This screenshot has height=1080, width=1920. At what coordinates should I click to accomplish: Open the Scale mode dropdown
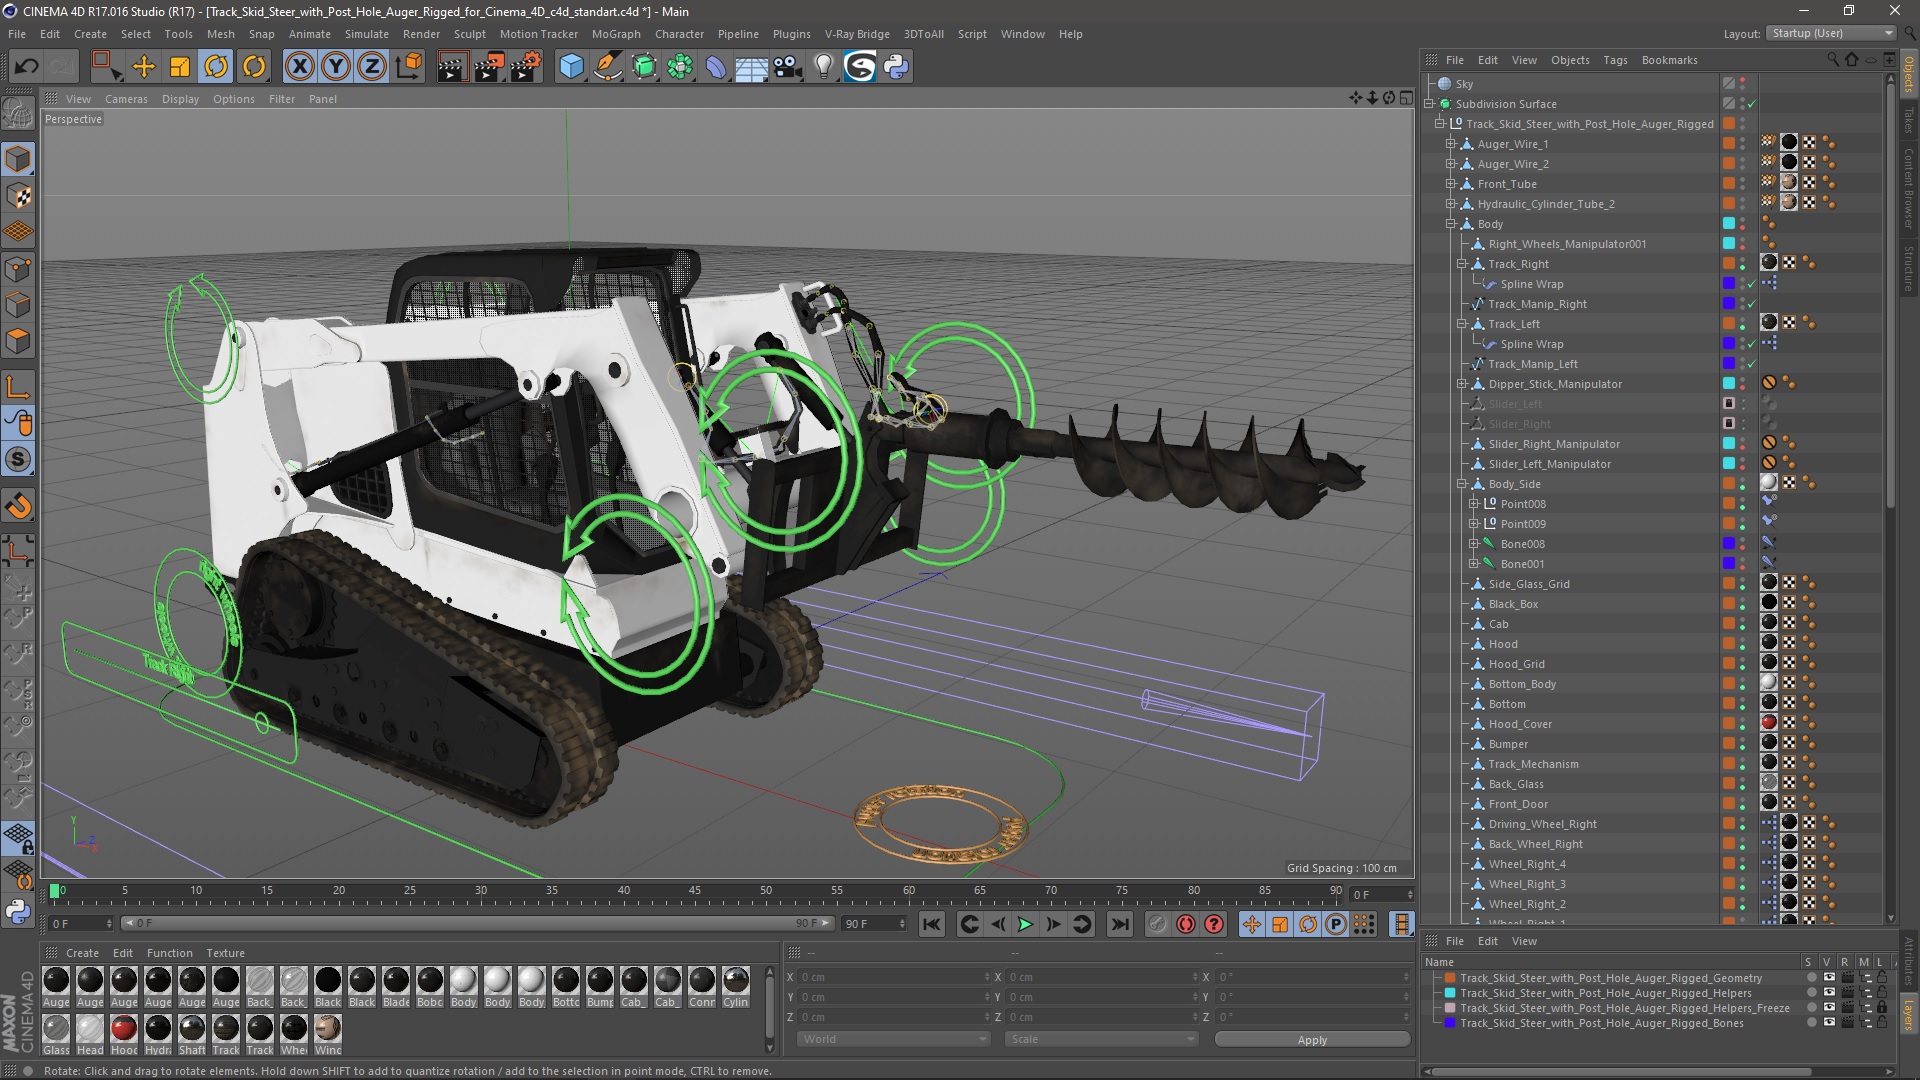tap(1101, 1039)
